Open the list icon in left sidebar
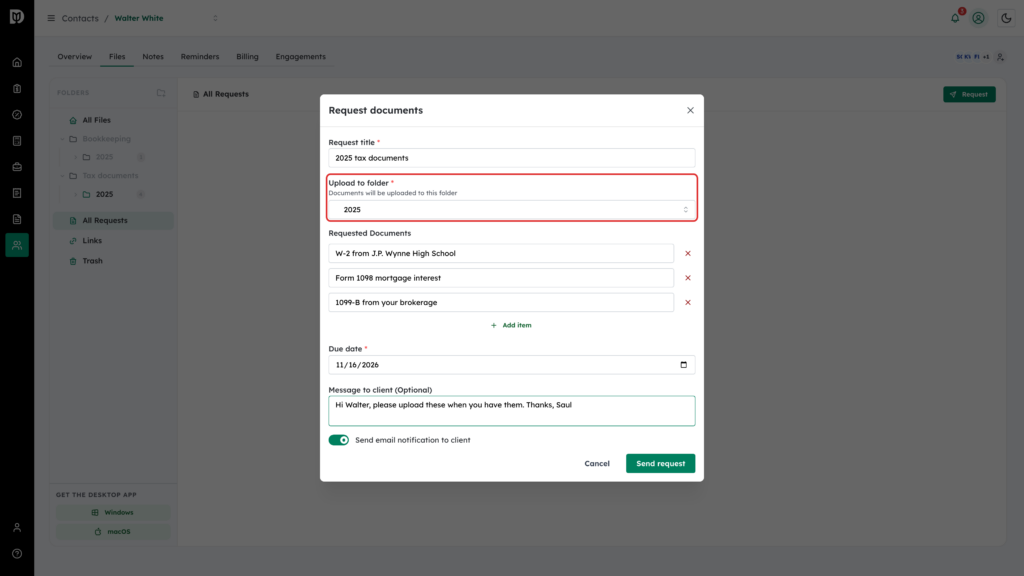The image size is (1024, 576). 17,193
